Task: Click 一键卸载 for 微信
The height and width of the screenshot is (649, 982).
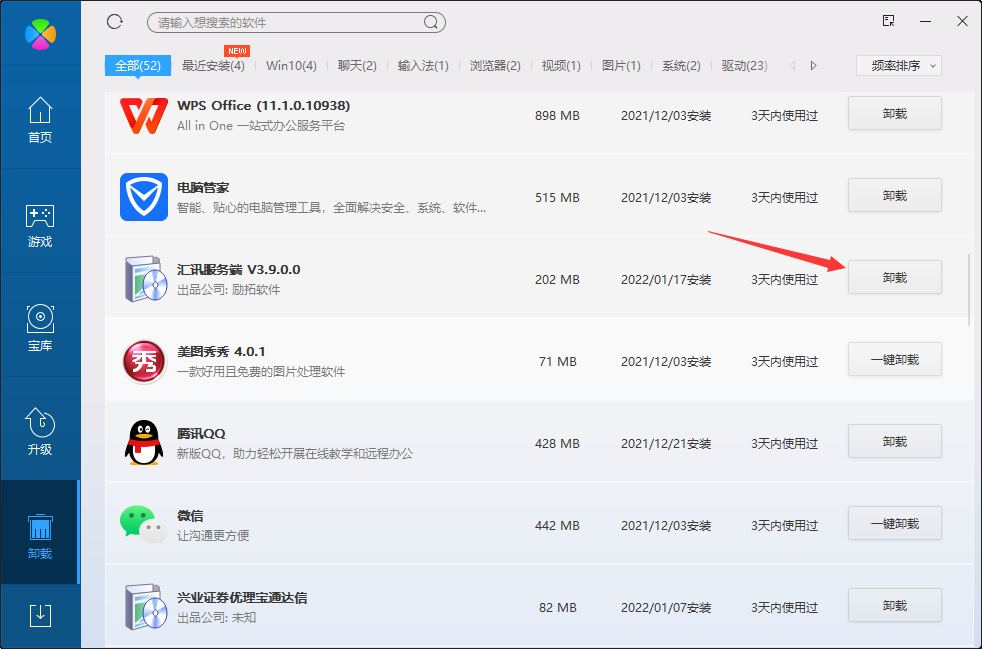Action: click(894, 523)
